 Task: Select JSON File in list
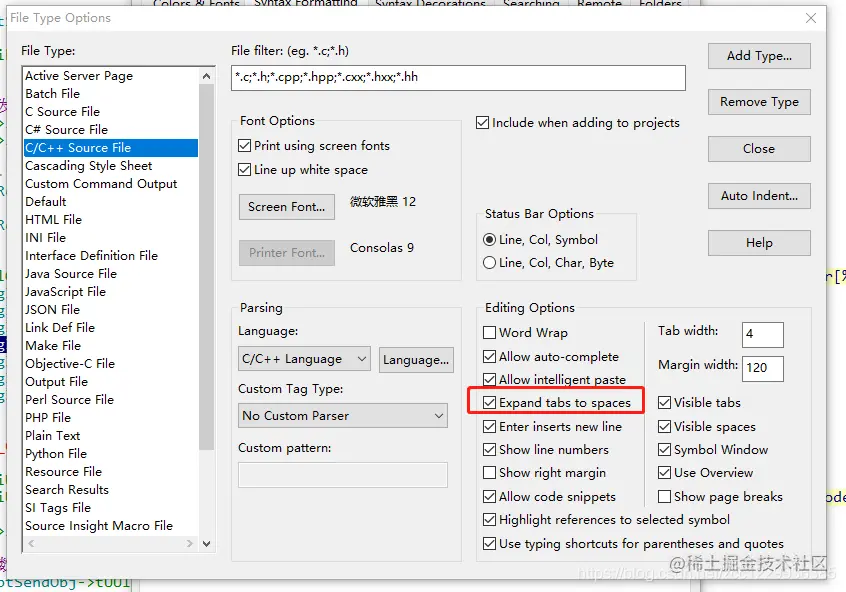click(111, 310)
